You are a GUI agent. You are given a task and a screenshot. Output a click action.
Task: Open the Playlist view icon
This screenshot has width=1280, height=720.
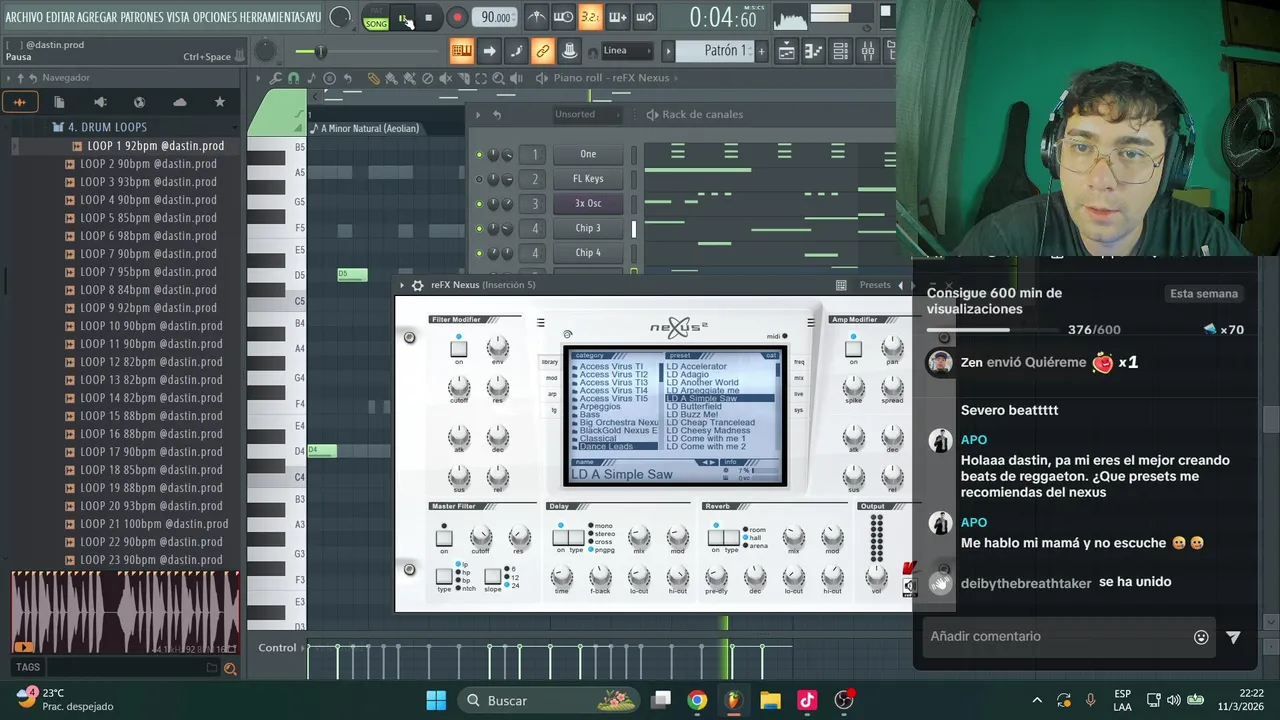coord(787,51)
